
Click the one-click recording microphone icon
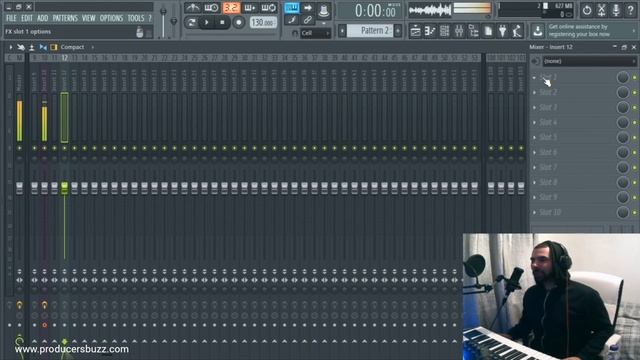(x=616, y=10)
